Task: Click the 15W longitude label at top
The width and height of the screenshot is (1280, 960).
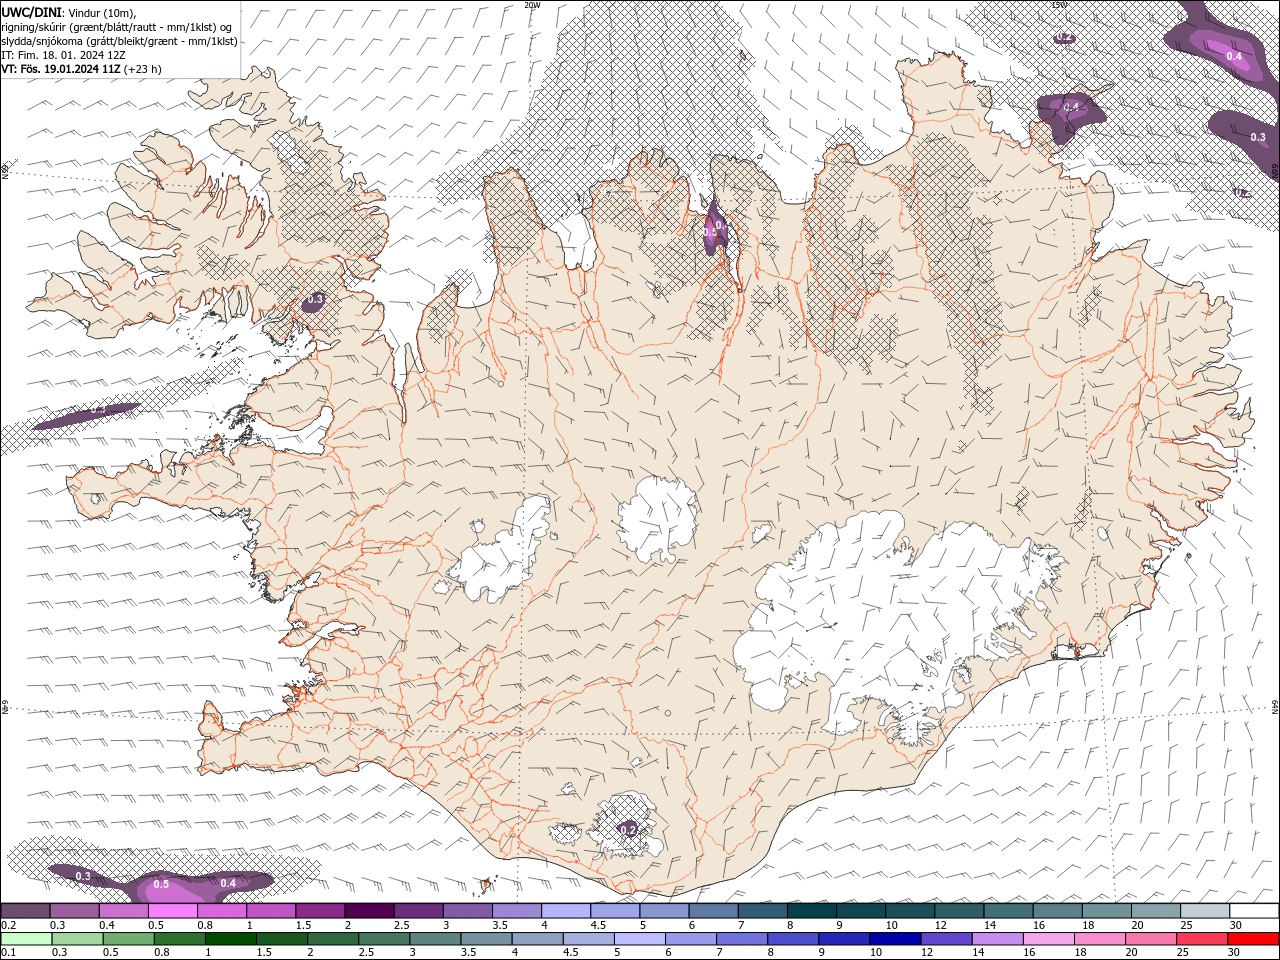Action: click(1059, 5)
